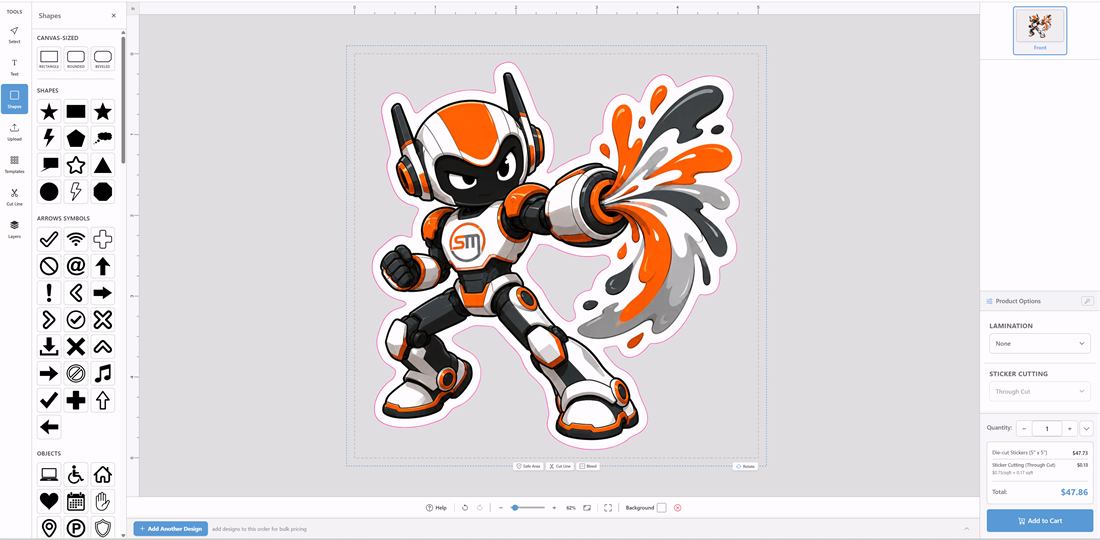
Task: Select the Front design thumbnail
Action: [1040, 30]
